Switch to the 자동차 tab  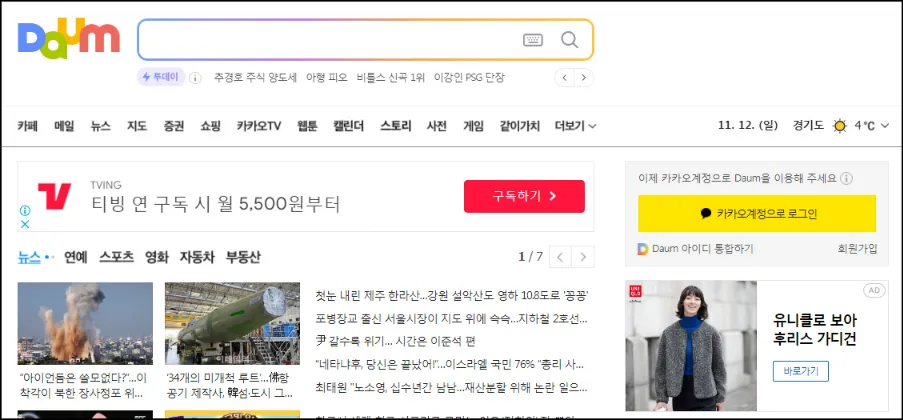pos(197,257)
